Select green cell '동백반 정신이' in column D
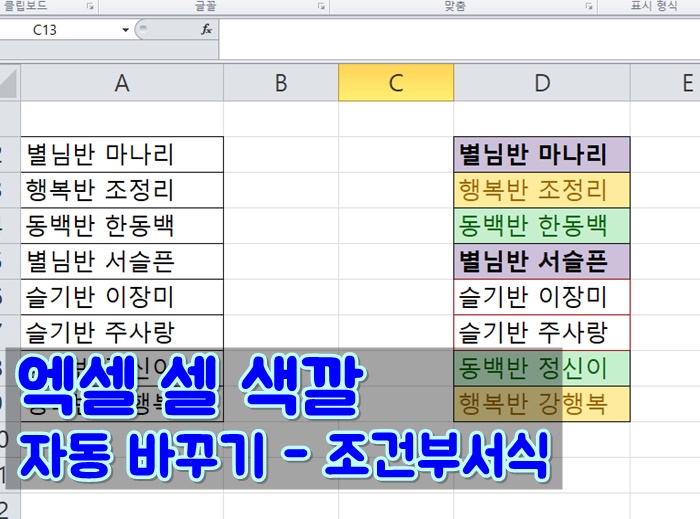Viewport: 700px width, 519px height. (542, 369)
